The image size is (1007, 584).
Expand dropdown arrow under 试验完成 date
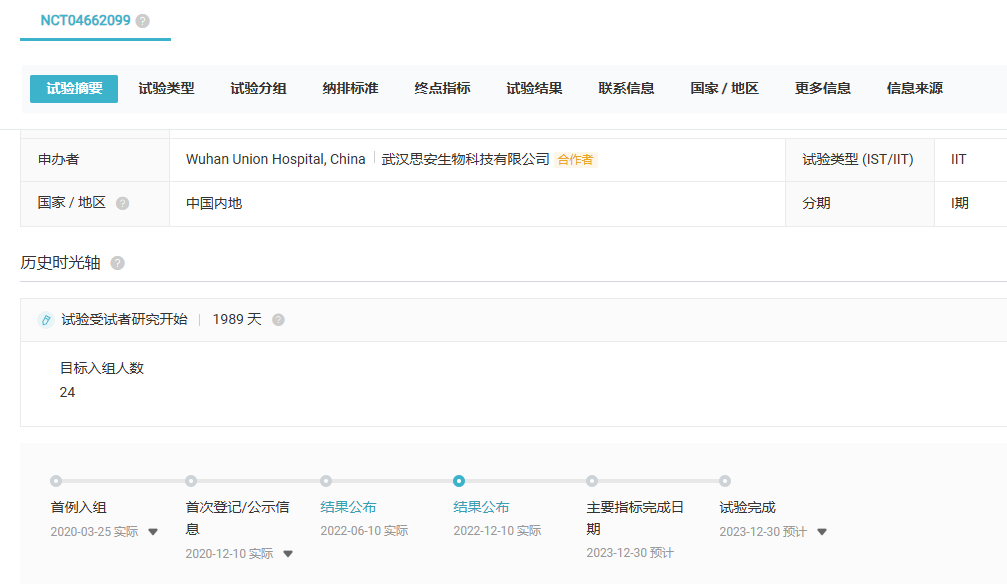(x=822, y=532)
